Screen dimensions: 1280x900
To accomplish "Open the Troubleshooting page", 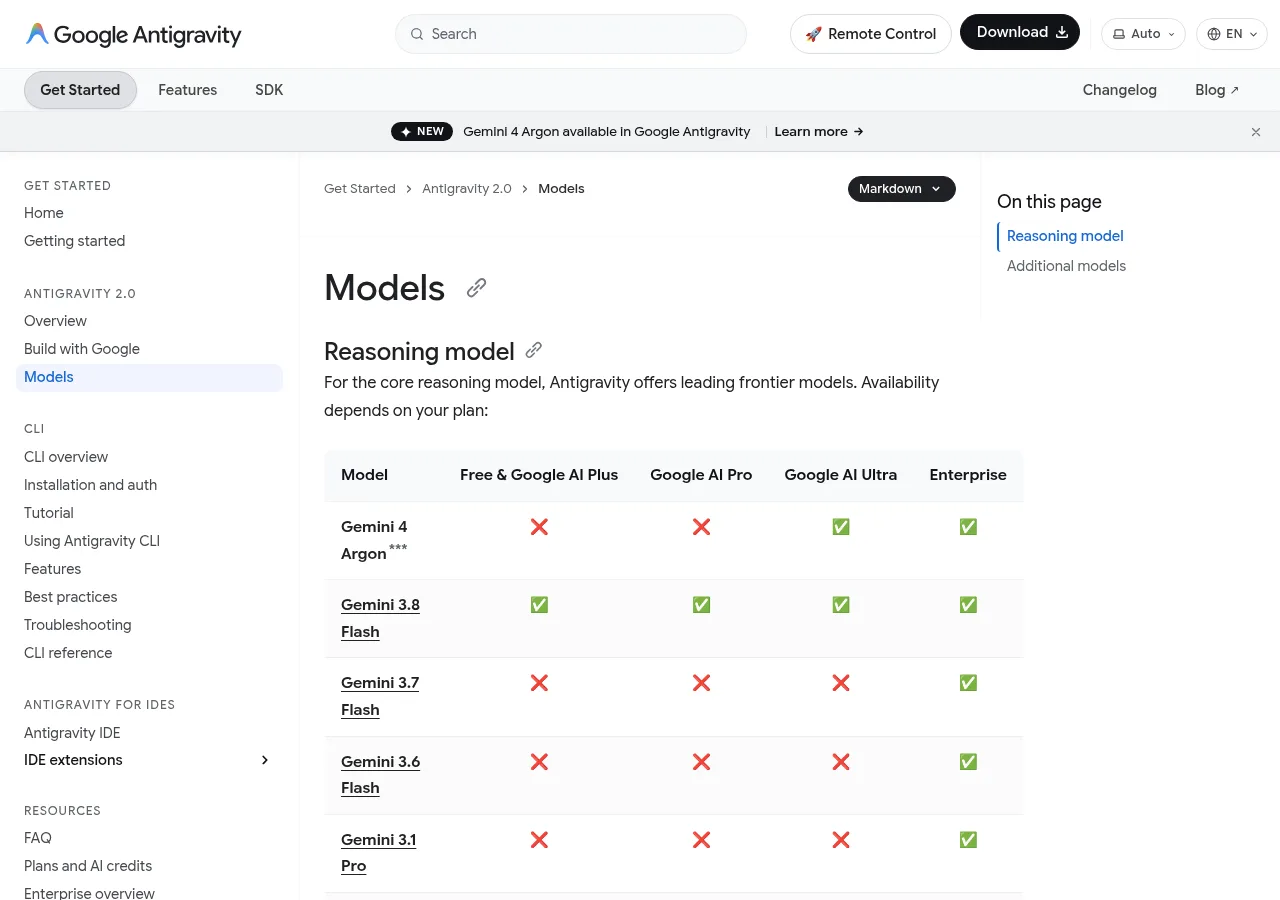I will [x=78, y=625].
